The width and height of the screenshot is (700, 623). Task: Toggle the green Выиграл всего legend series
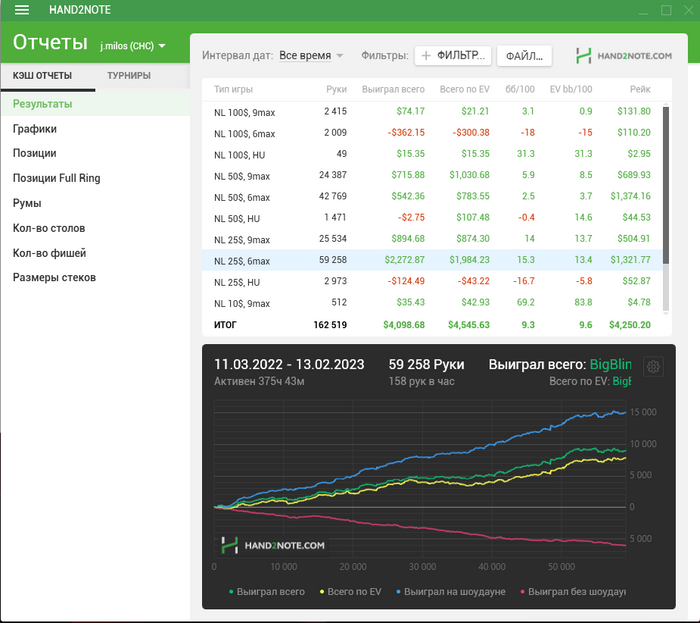pyautogui.click(x=267, y=592)
